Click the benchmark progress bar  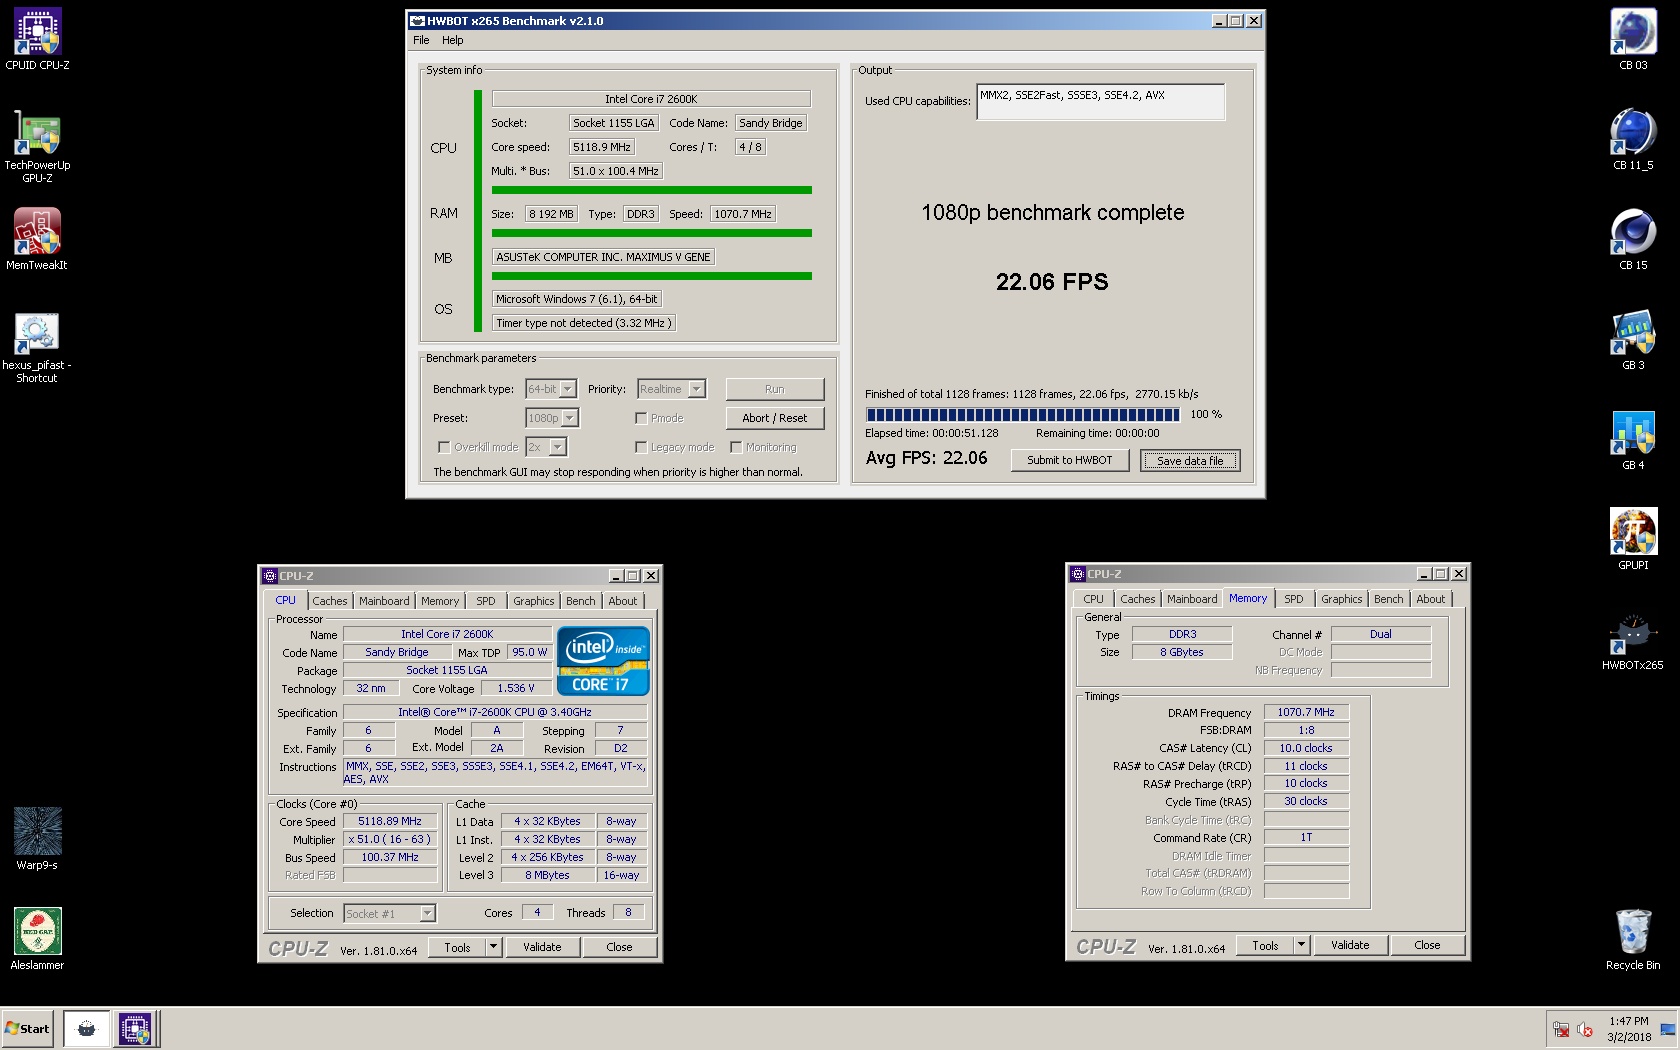[x=1023, y=414]
